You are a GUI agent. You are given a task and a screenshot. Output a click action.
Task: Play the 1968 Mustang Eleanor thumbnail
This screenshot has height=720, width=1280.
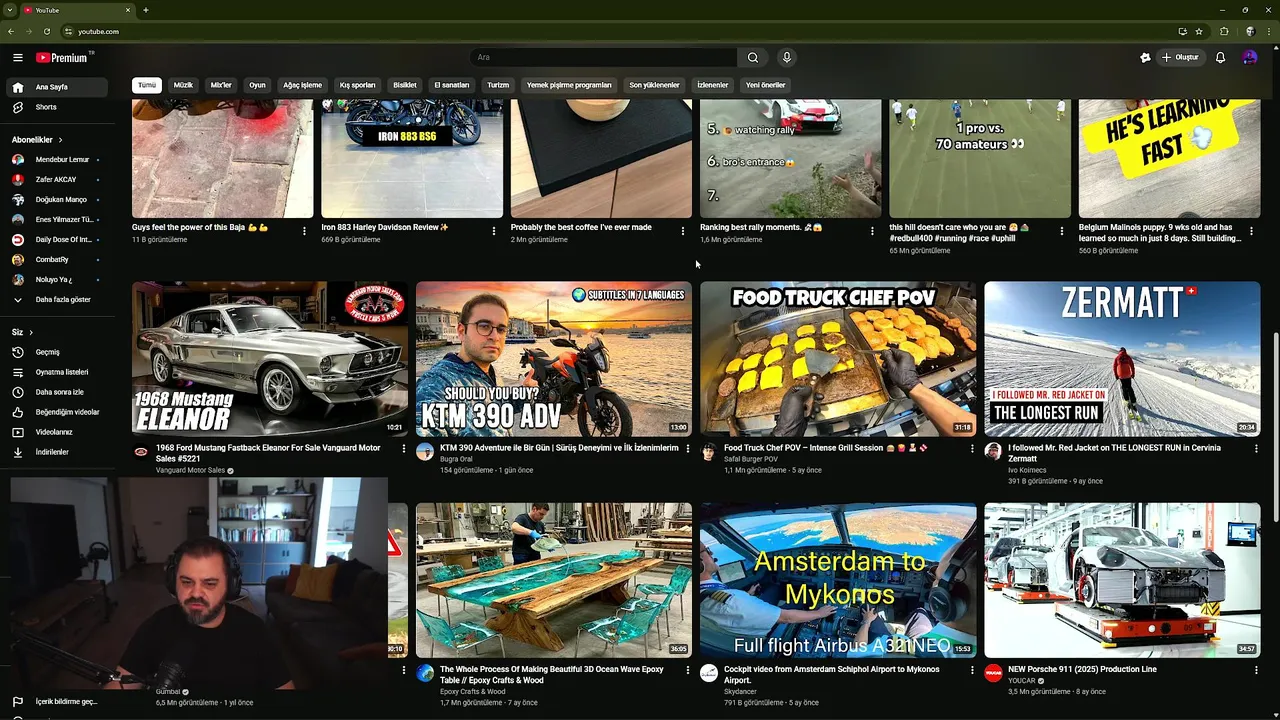point(270,359)
